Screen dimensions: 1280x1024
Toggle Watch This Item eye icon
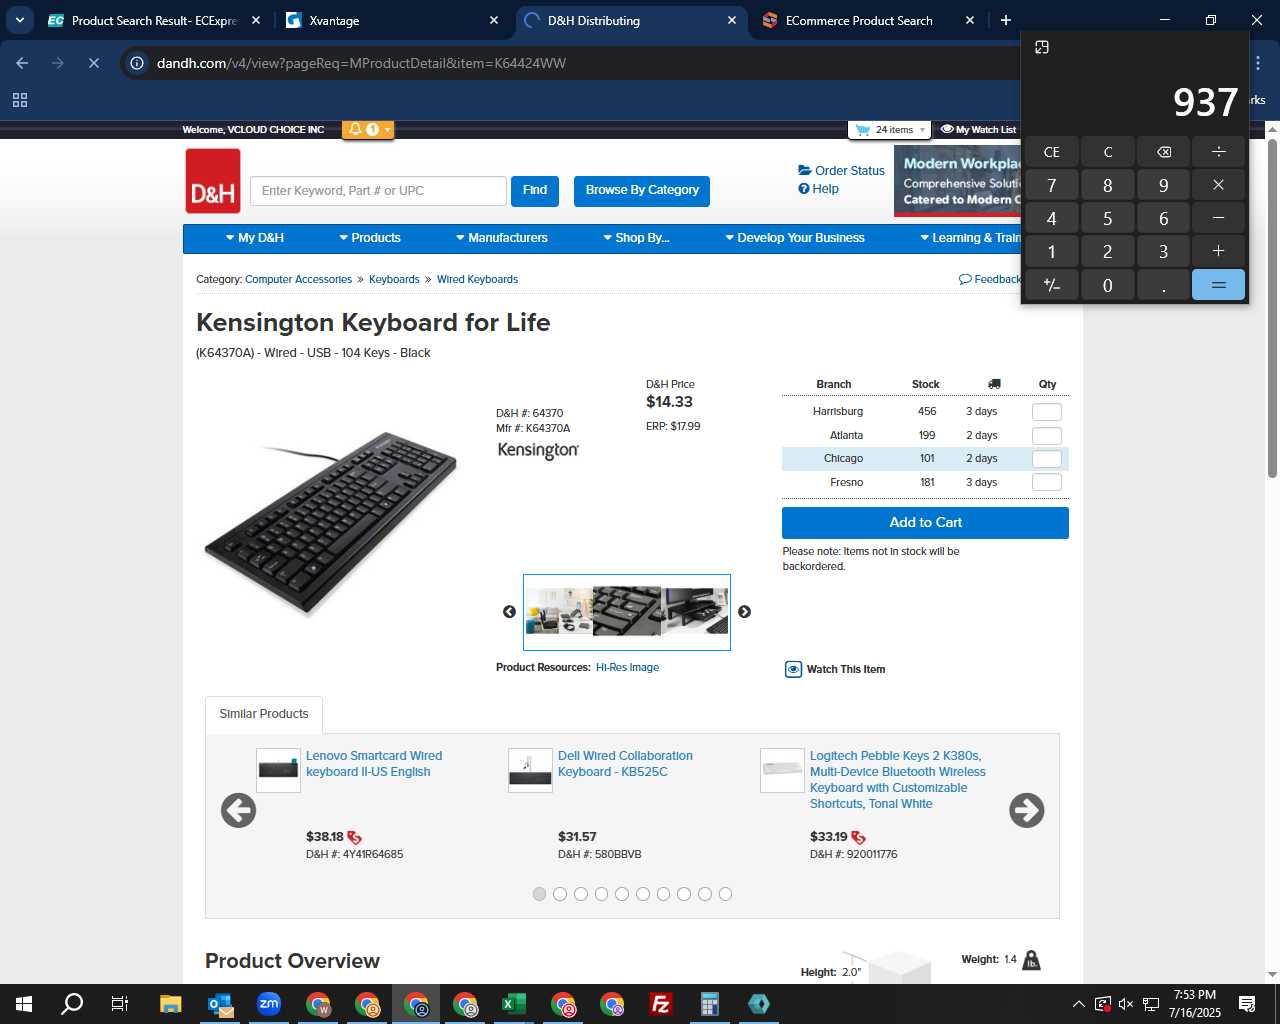pos(793,670)
